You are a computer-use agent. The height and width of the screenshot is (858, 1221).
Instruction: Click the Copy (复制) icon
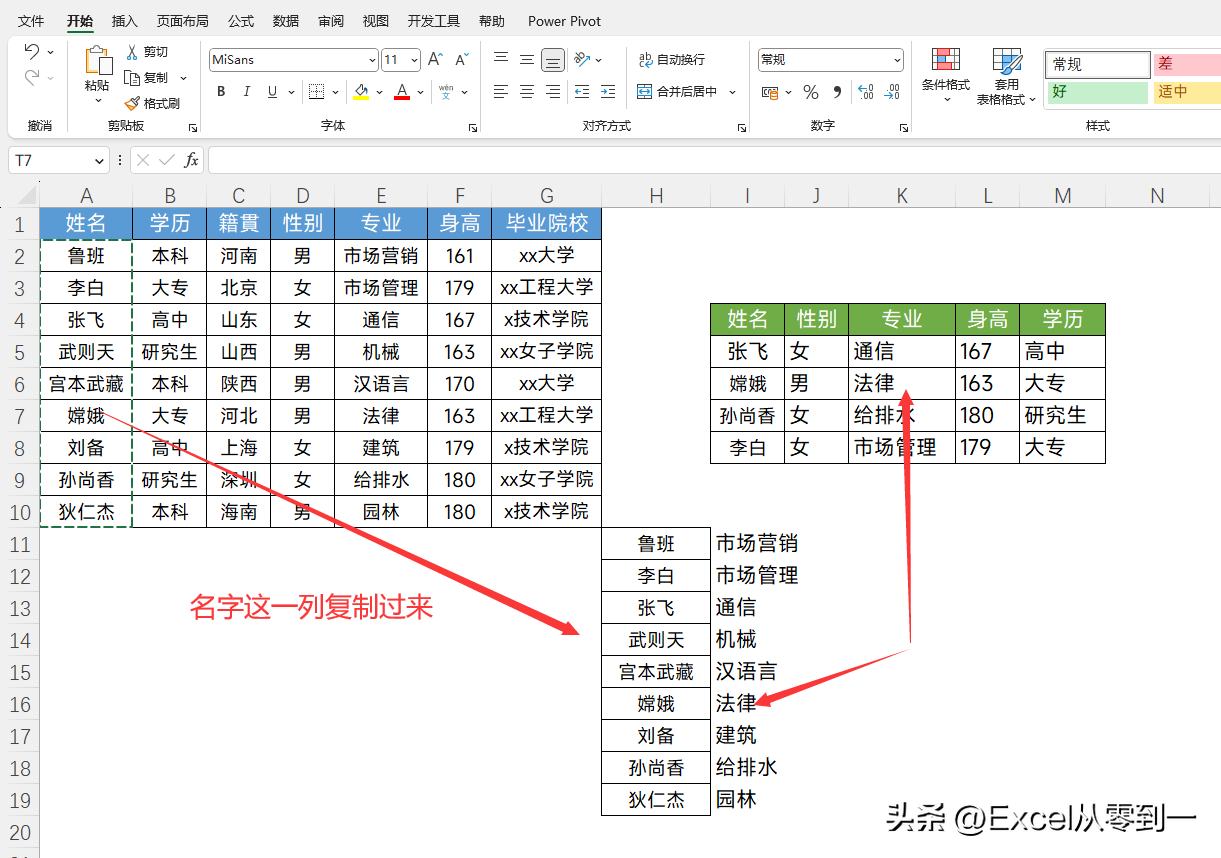132,77
